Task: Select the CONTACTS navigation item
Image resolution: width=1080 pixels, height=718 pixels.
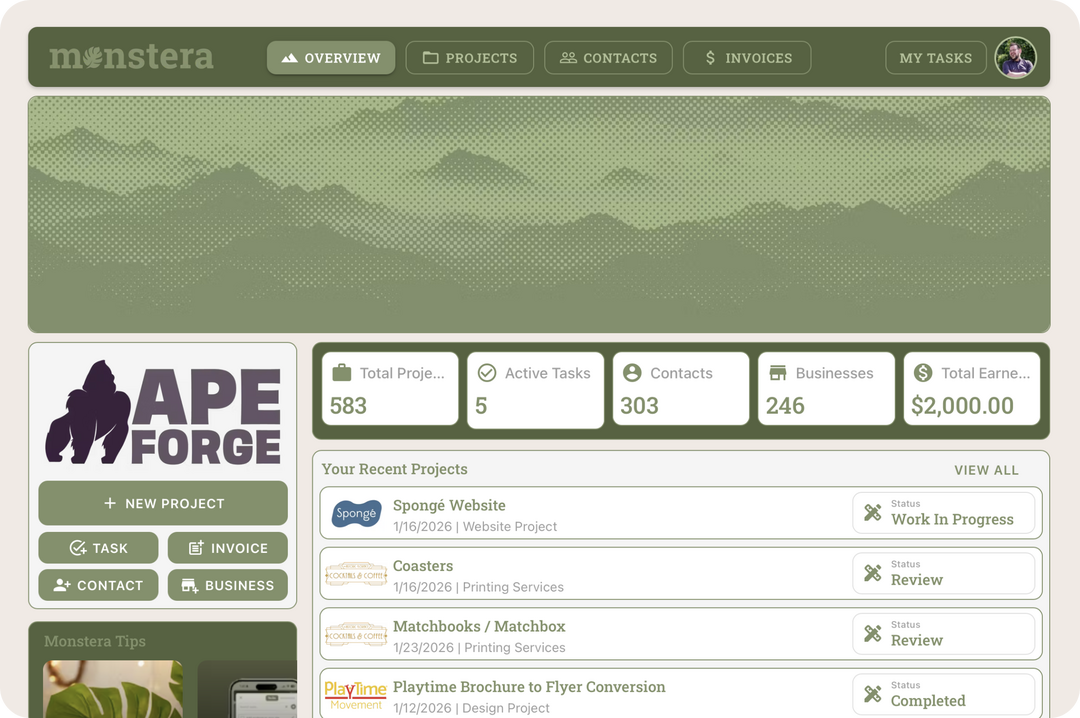Action: (x=608, y=57)
